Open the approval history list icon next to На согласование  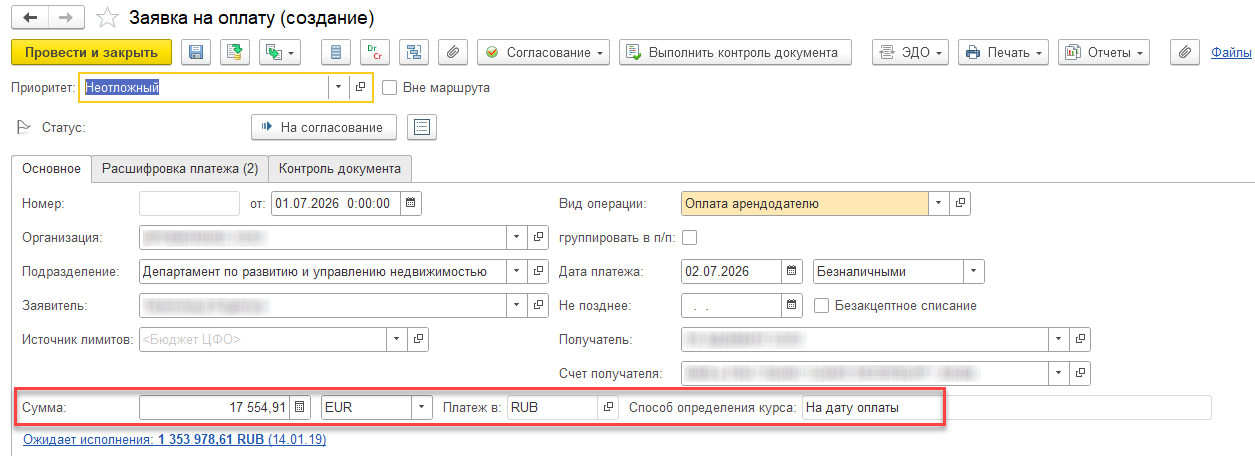click(x=421, y=127)
